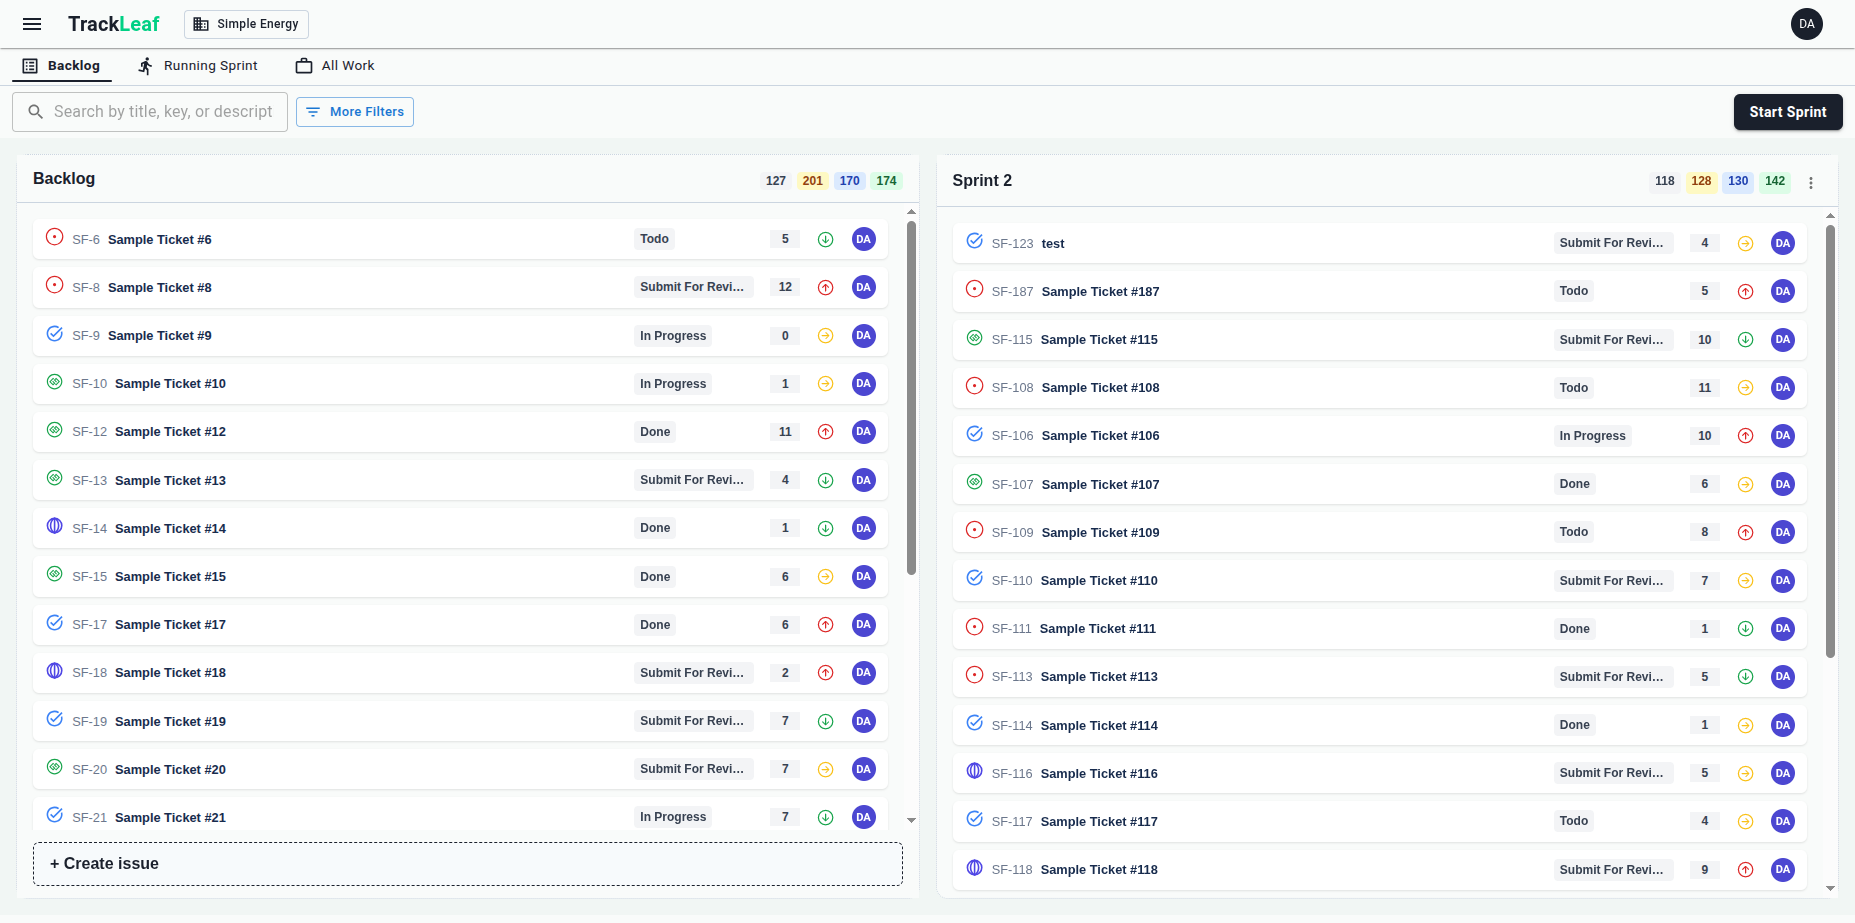This screenshot has width=1855, height=923.
Task: Click medium priority icon for SF-9
Action: [826, 335]
